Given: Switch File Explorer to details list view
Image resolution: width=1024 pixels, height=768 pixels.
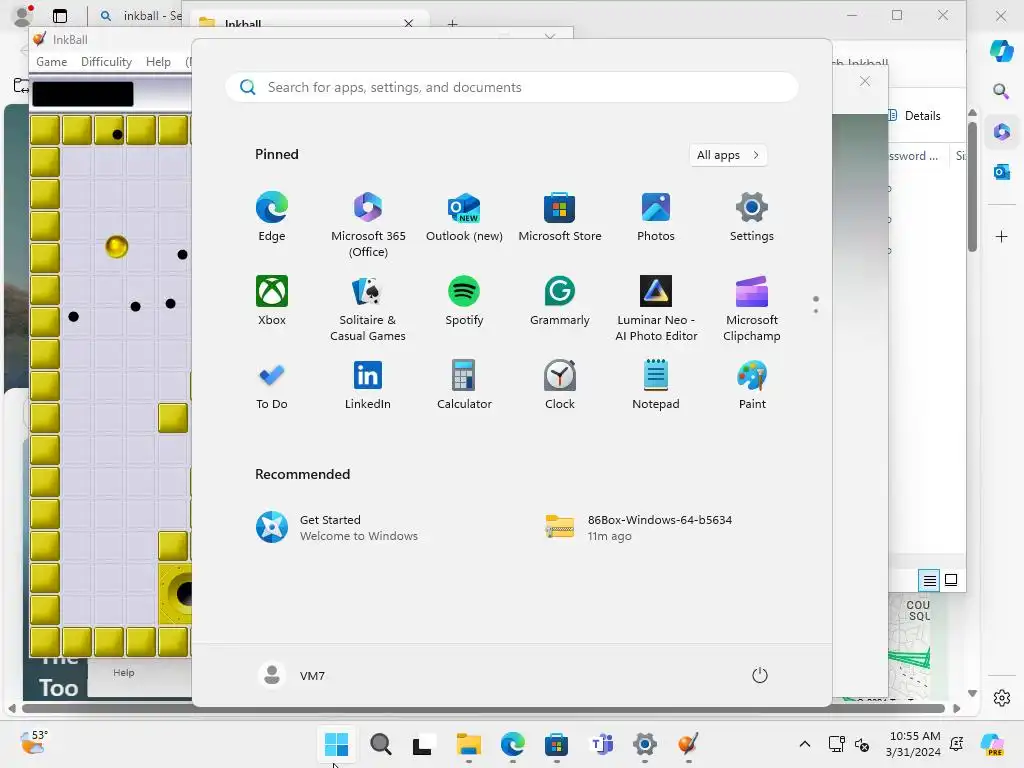Looking at the screenshot, I should click(x=929, y=580).
